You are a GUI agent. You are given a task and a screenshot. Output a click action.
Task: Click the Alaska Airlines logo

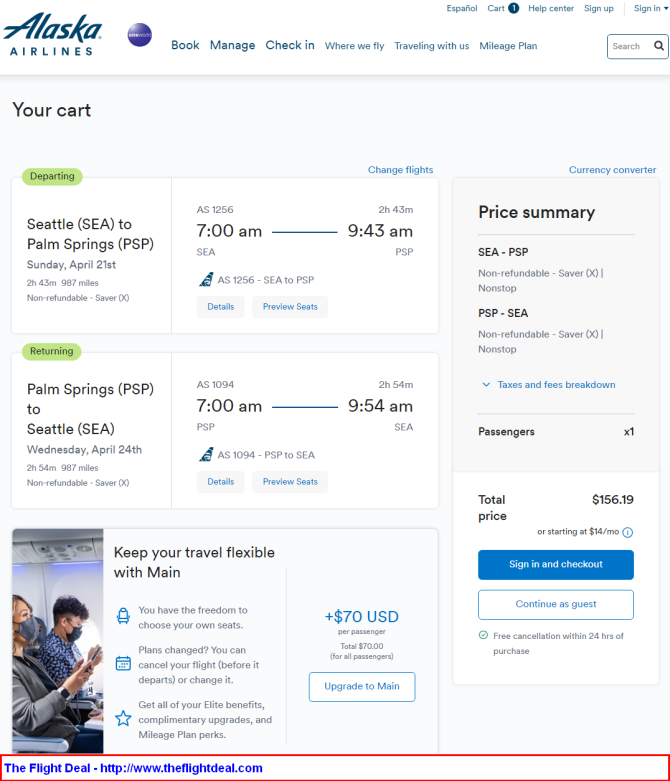[x=52, y=34]
